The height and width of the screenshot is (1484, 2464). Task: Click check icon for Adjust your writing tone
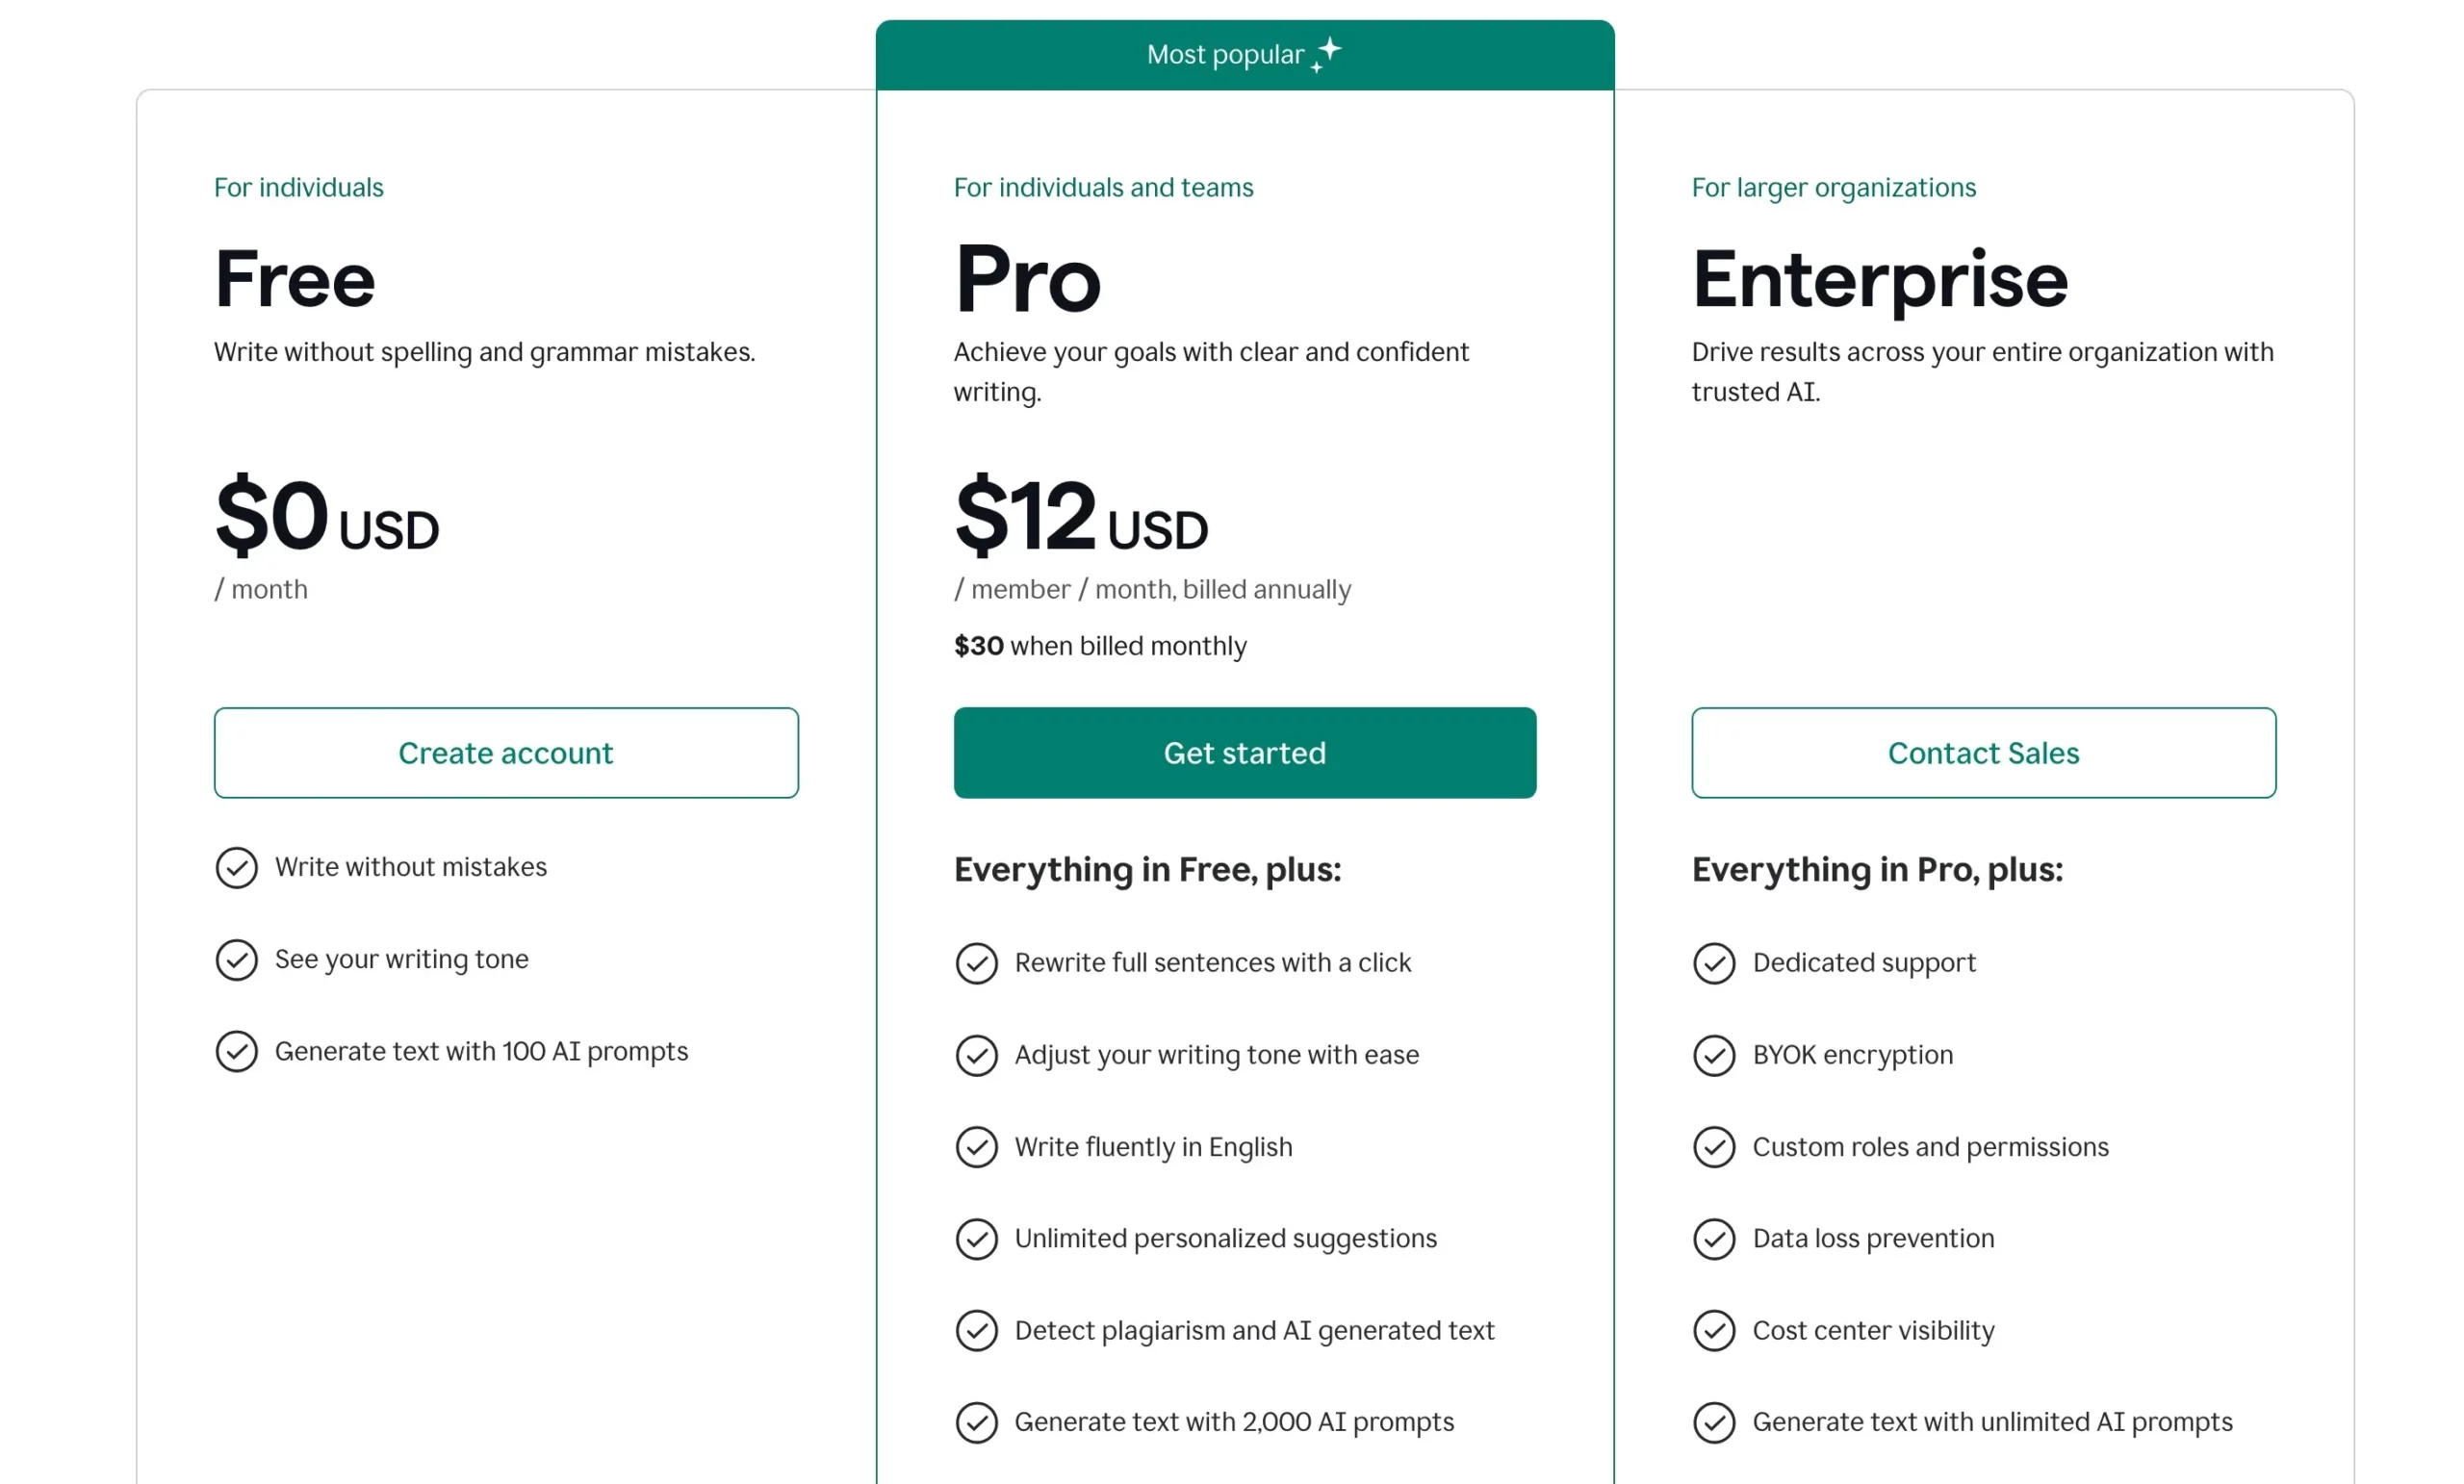976,1055
